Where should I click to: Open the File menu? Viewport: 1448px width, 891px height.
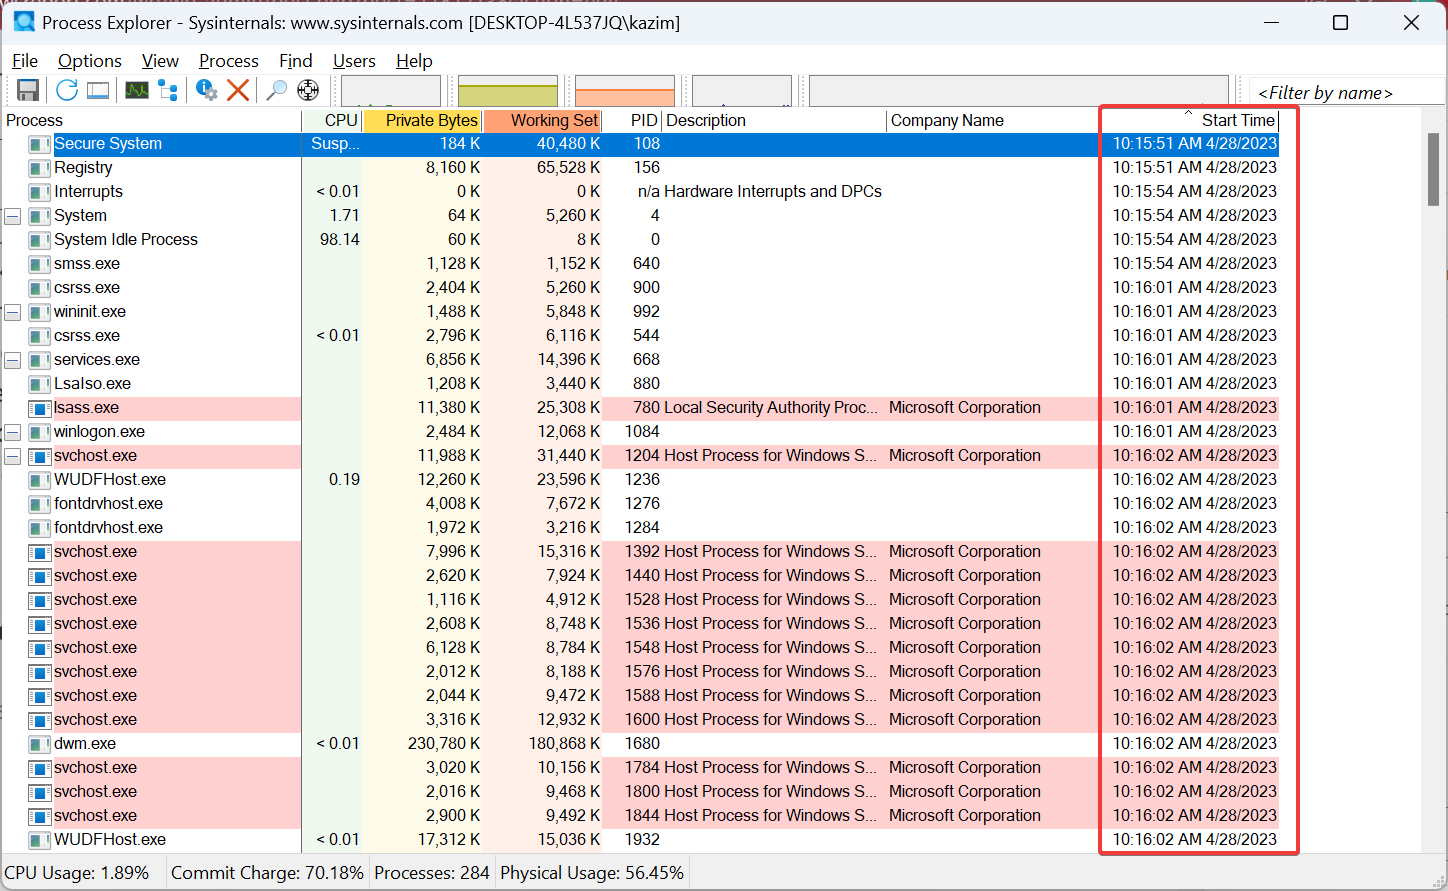[x=25, y=61]
